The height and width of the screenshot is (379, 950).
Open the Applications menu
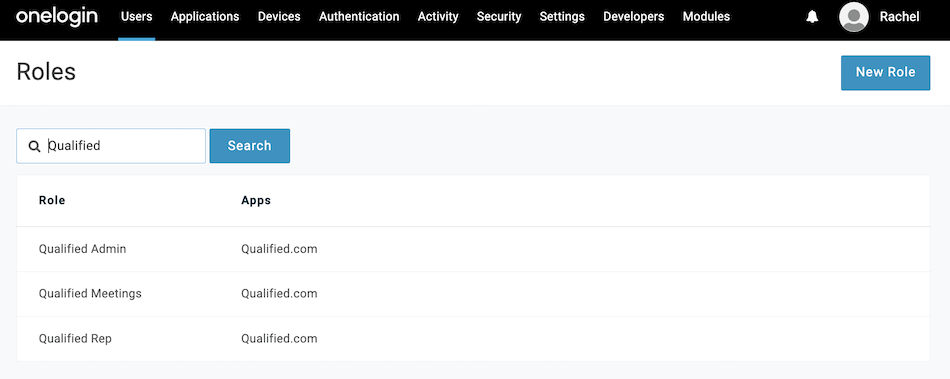pos(205,17)
